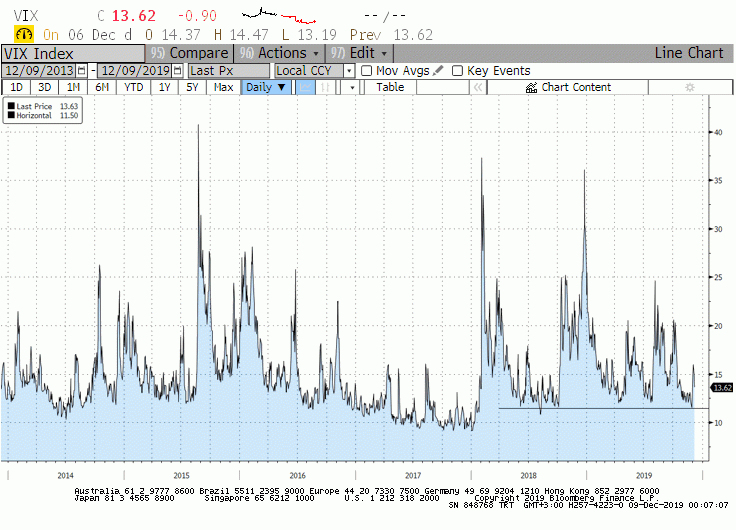Click the Compare button
This screenshot has height=530, width=736.
click(x=189, y=53)
